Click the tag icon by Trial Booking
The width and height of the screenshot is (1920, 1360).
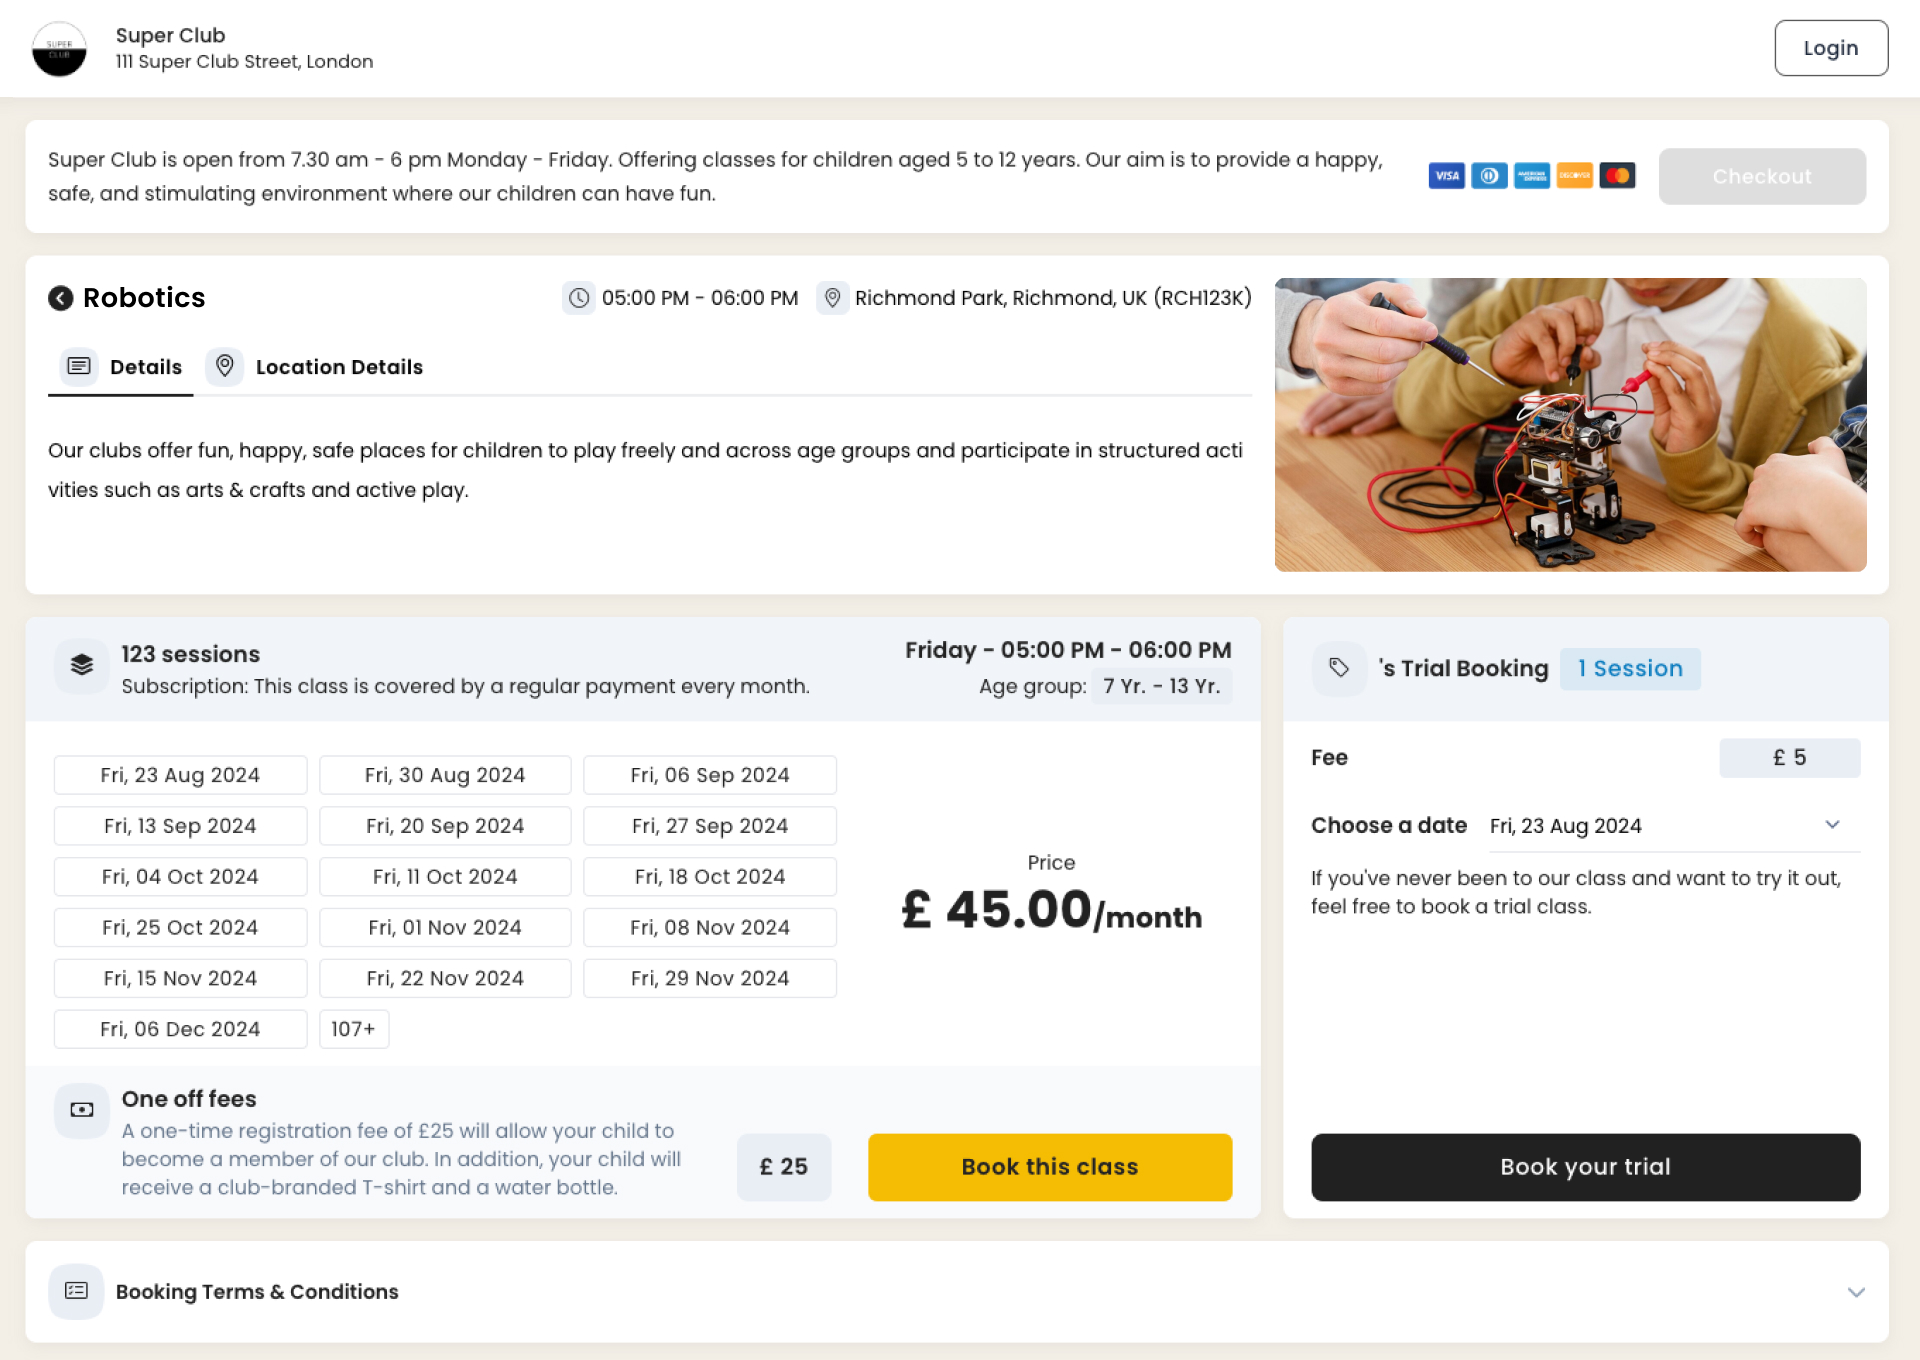point(1340,668)
